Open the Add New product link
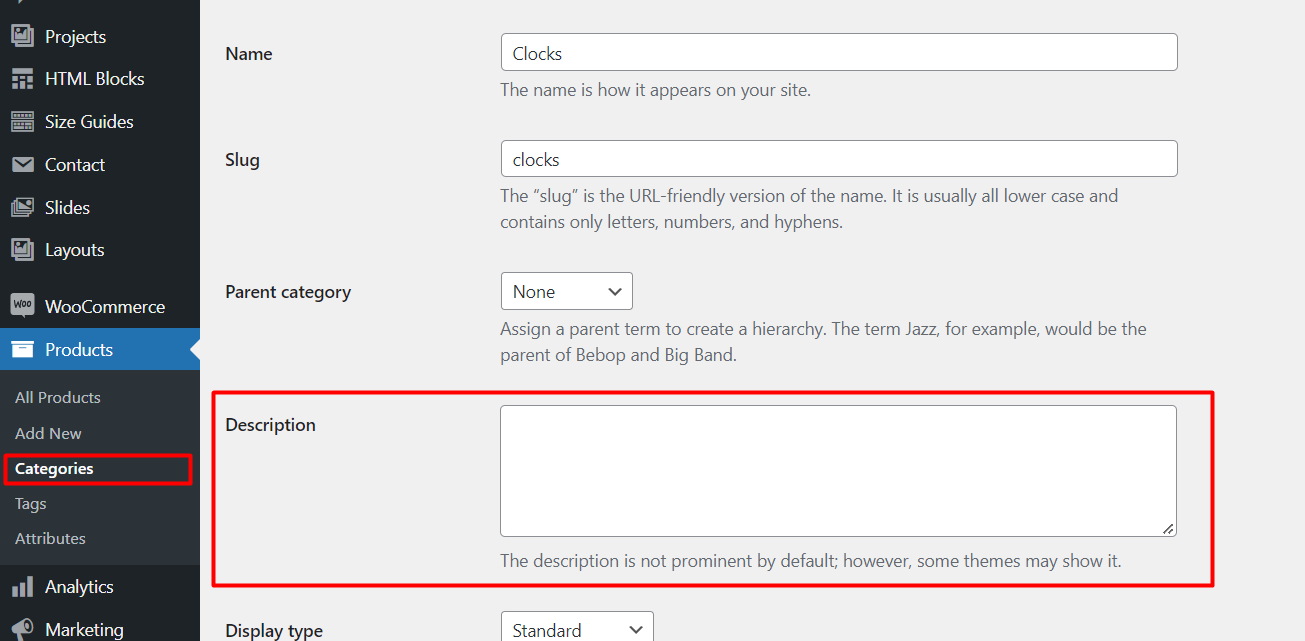The image size is (1305, 641). pos(48,433)
